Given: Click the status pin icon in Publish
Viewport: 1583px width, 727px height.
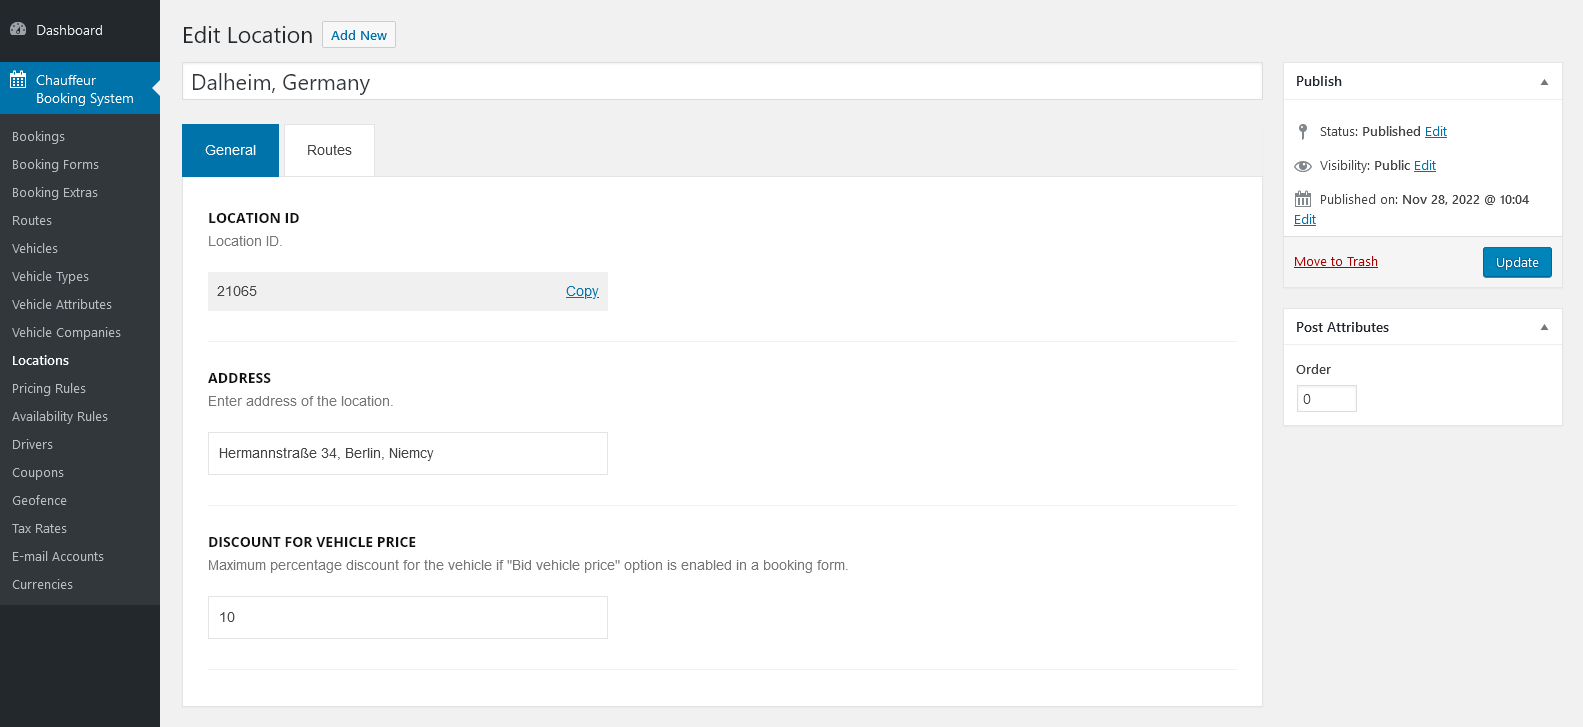Looking at the screenshot, I should coord(1302,131).
